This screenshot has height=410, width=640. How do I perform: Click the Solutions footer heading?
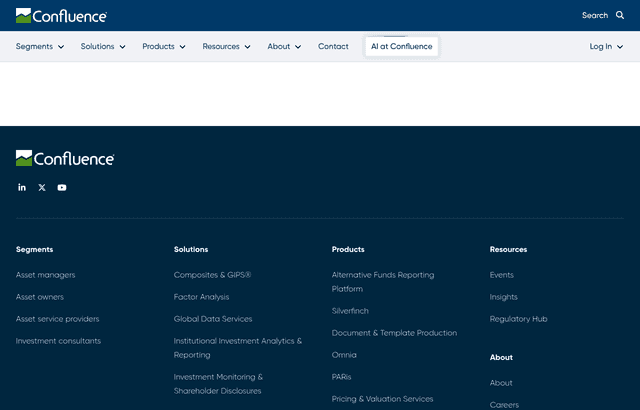tap(191, 249)
